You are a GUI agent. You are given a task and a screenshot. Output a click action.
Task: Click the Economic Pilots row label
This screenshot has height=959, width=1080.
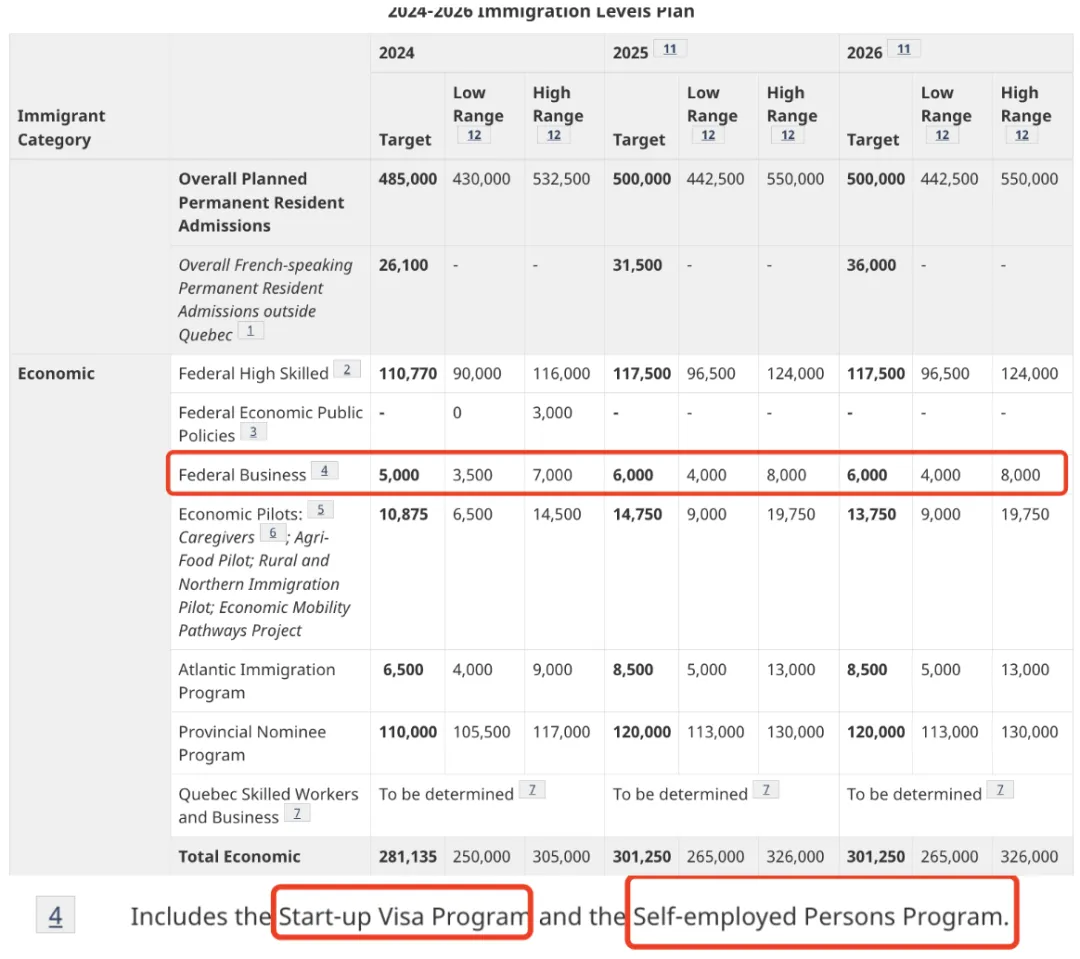[264, 572]
